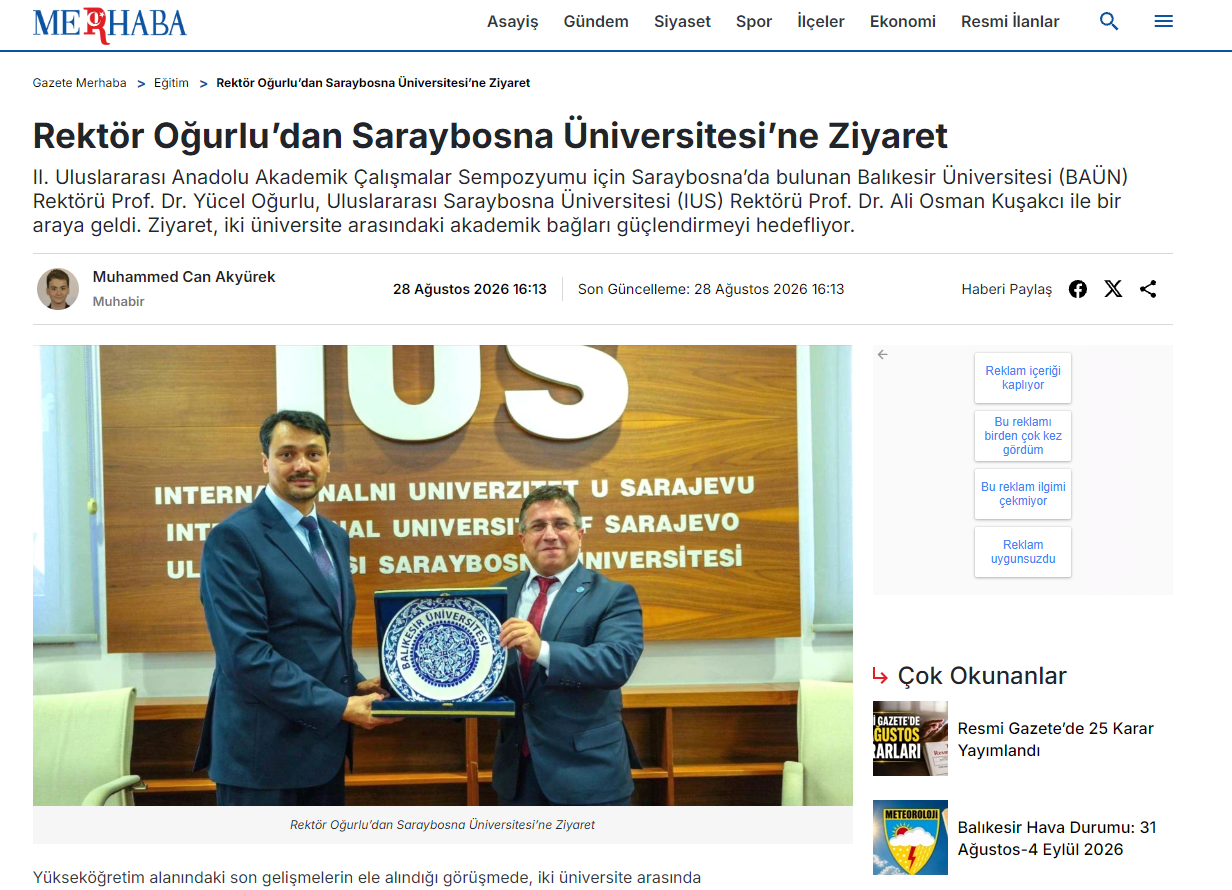Viewport: 1232px width, 890px height.
Task: Open author Muhammed Can Akyürek name link
Action: pos(184,277)
